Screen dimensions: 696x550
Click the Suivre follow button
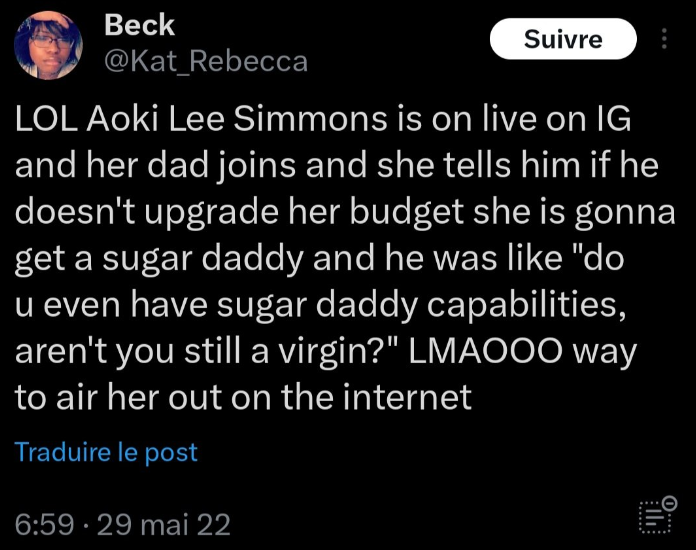tap(563, 40)
